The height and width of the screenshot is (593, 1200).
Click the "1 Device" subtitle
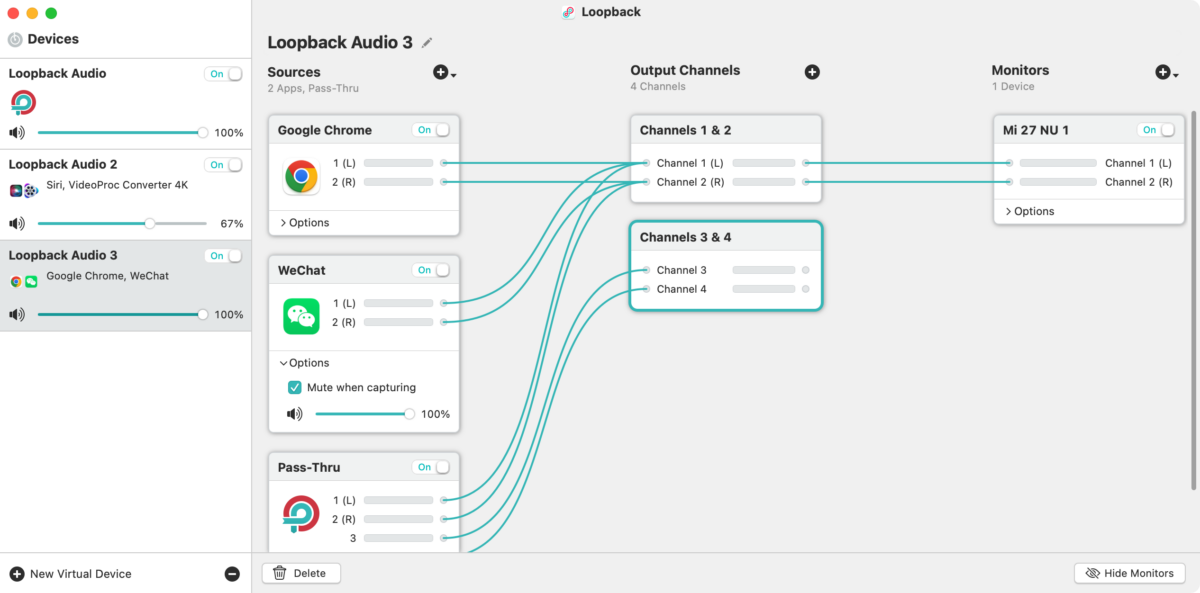[1013, 87]
